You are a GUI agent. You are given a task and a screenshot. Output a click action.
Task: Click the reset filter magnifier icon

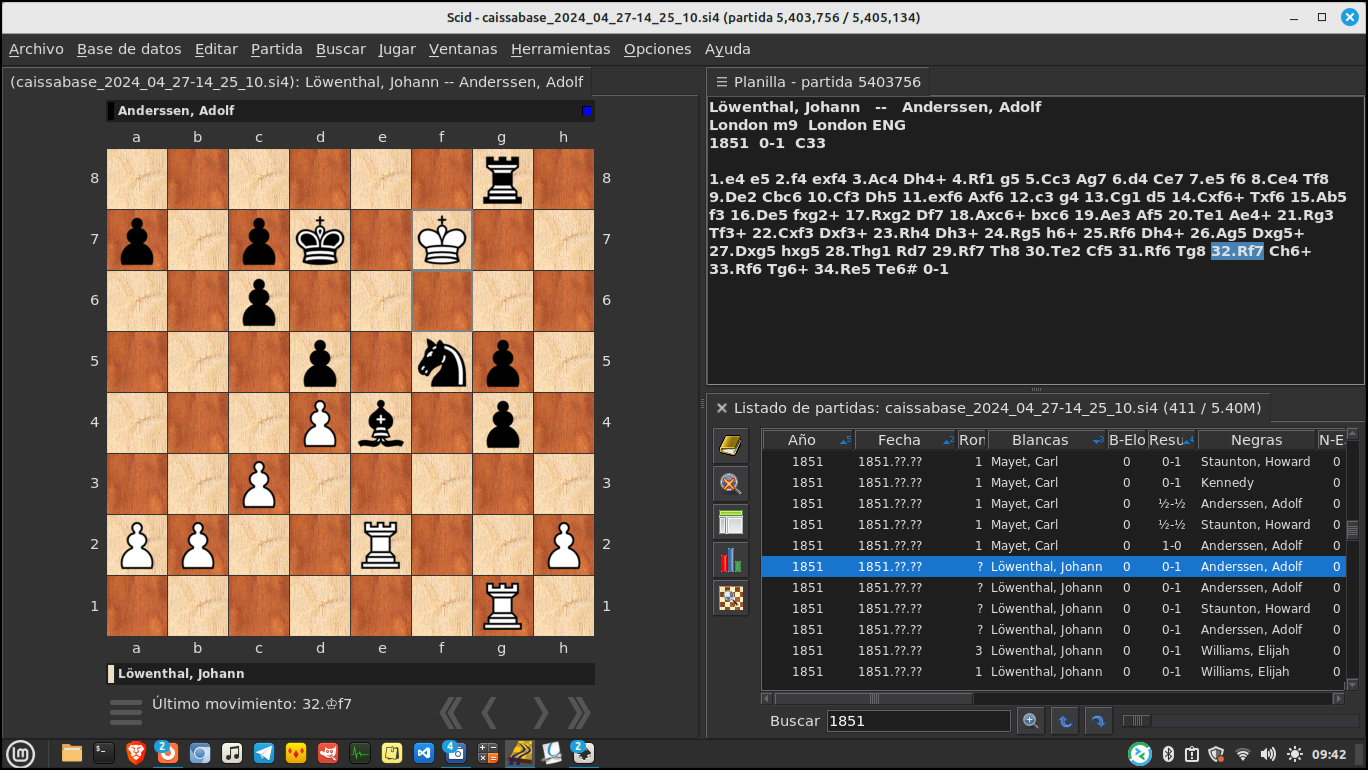point(731,484)
